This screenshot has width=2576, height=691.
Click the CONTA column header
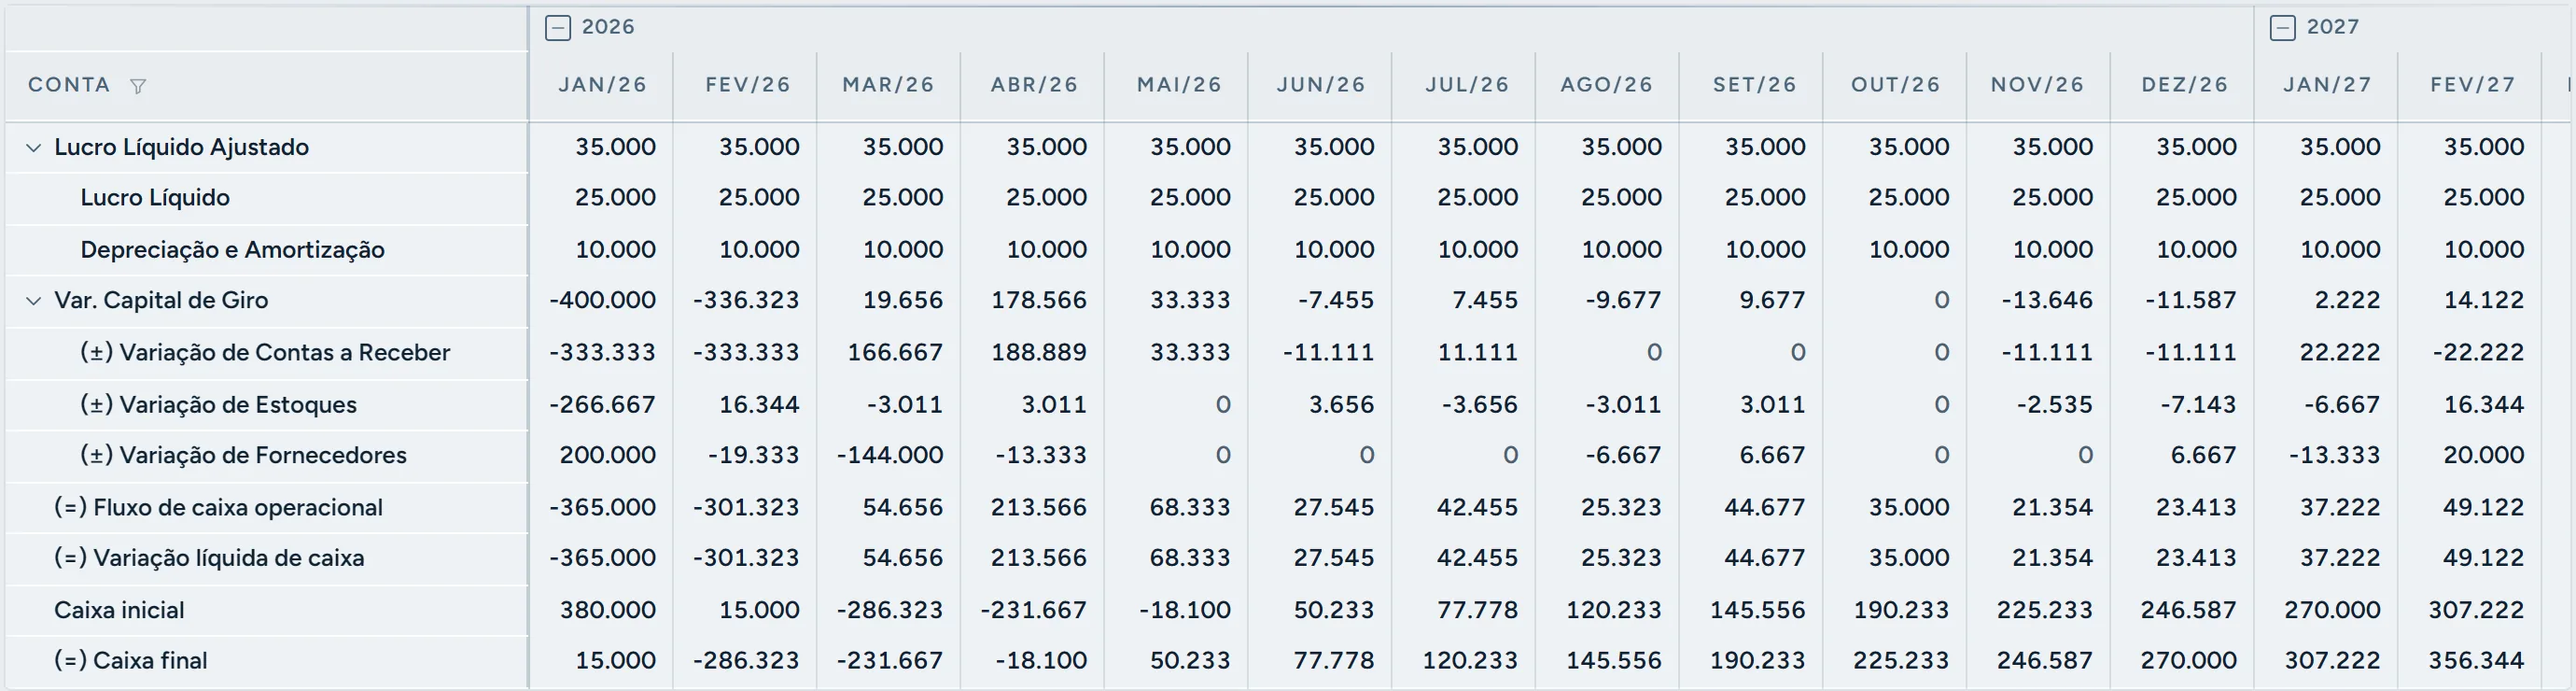point(69,85)
